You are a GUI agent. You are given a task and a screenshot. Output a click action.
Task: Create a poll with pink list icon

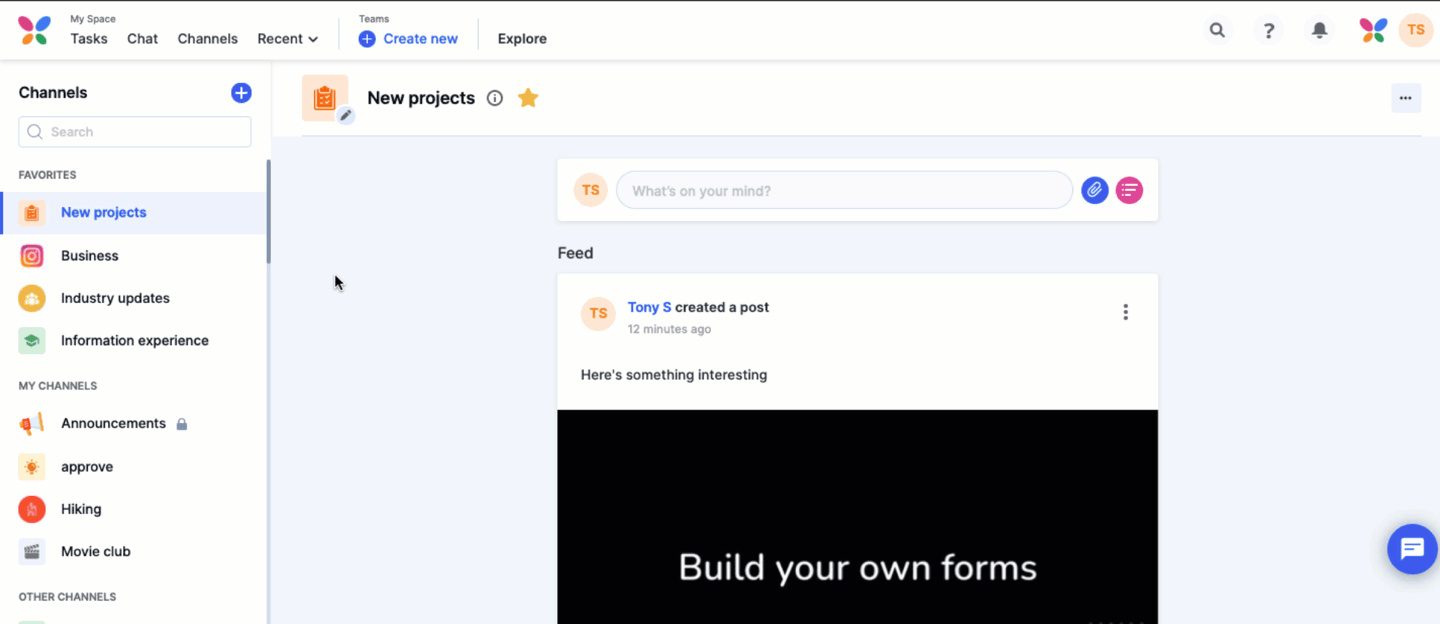point(1129,190)
